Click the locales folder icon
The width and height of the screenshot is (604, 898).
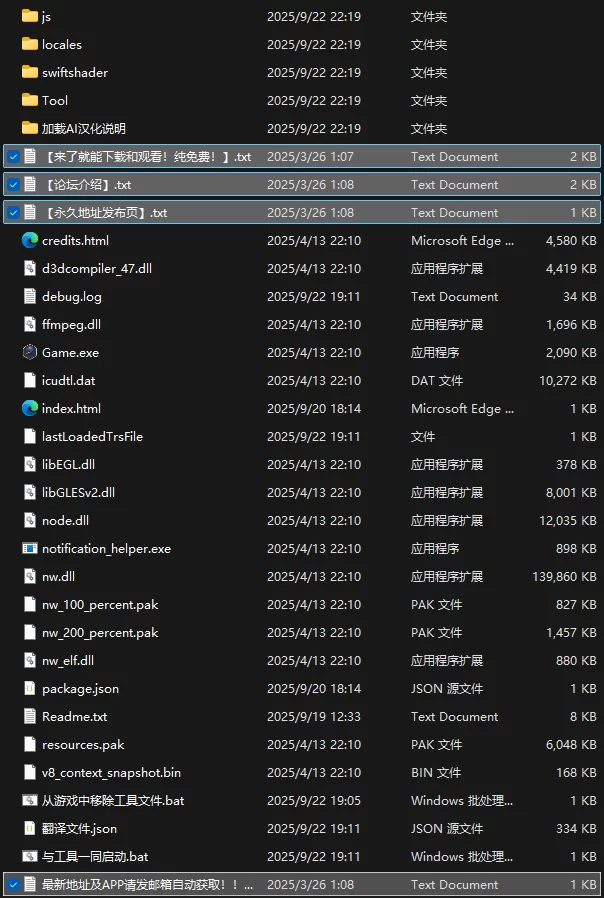pyautogui.click(x=30, y=44)
